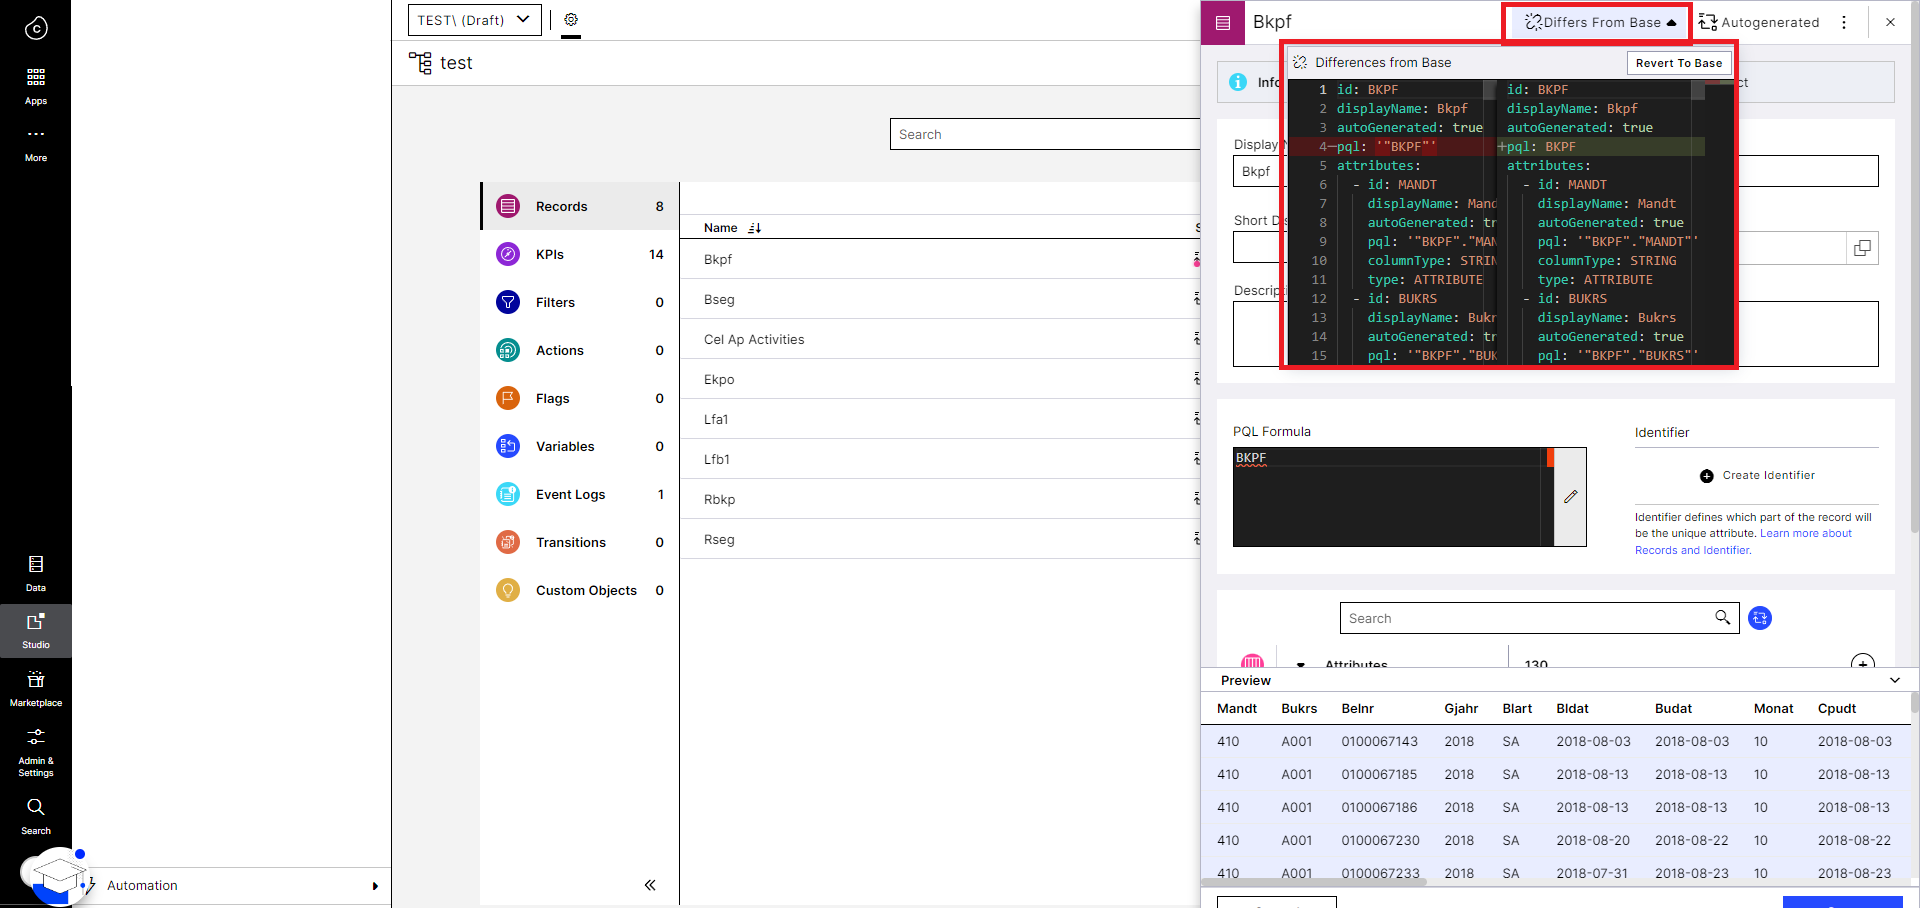Open the Bseg record row
Viewport: 1920px width, 908px height.
click(940, 299)
